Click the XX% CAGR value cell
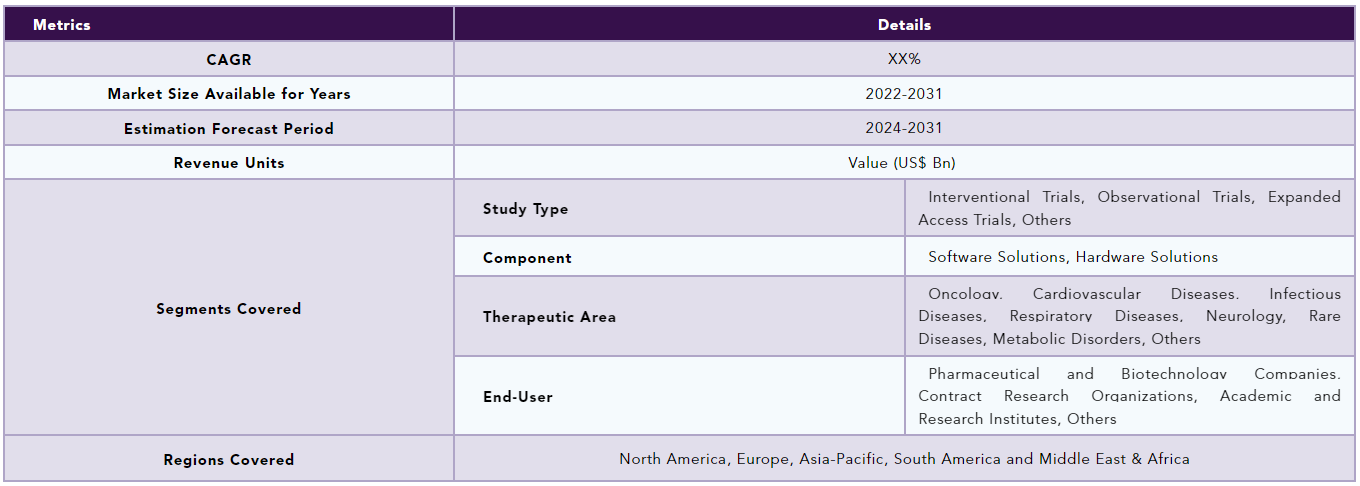Image resolution: width=1360 pixels, height=486 pixels. 904,59
